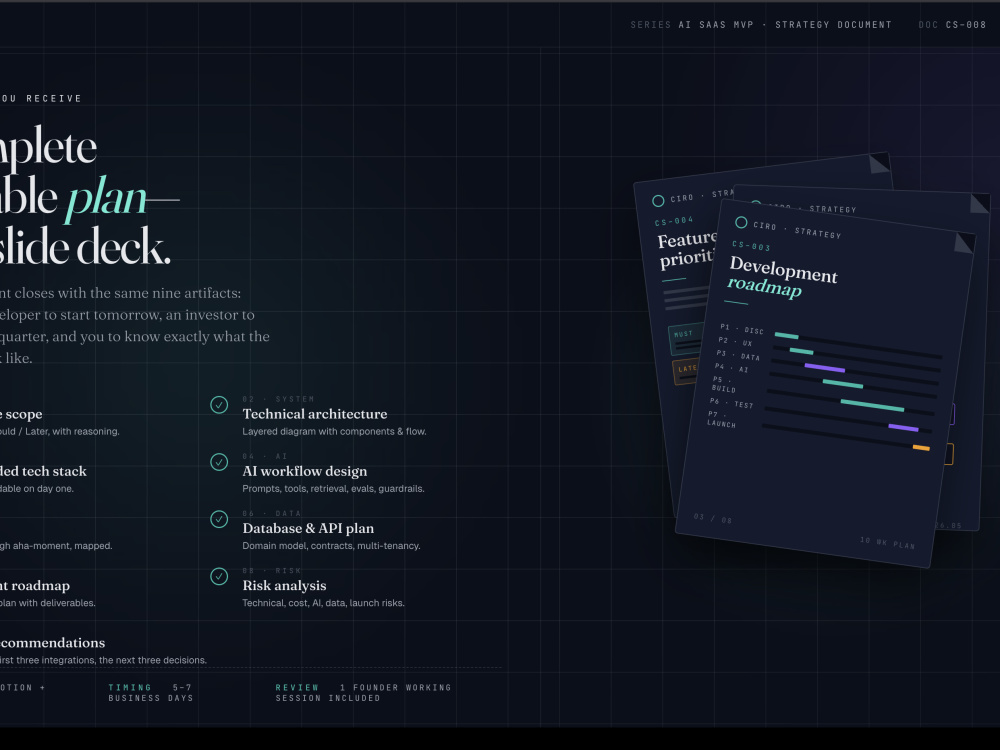Click 'Prompts, tools, retrieval, evals, guardrails.' text
Viewport: 1000px width, 750px height.
coord(333,489)
